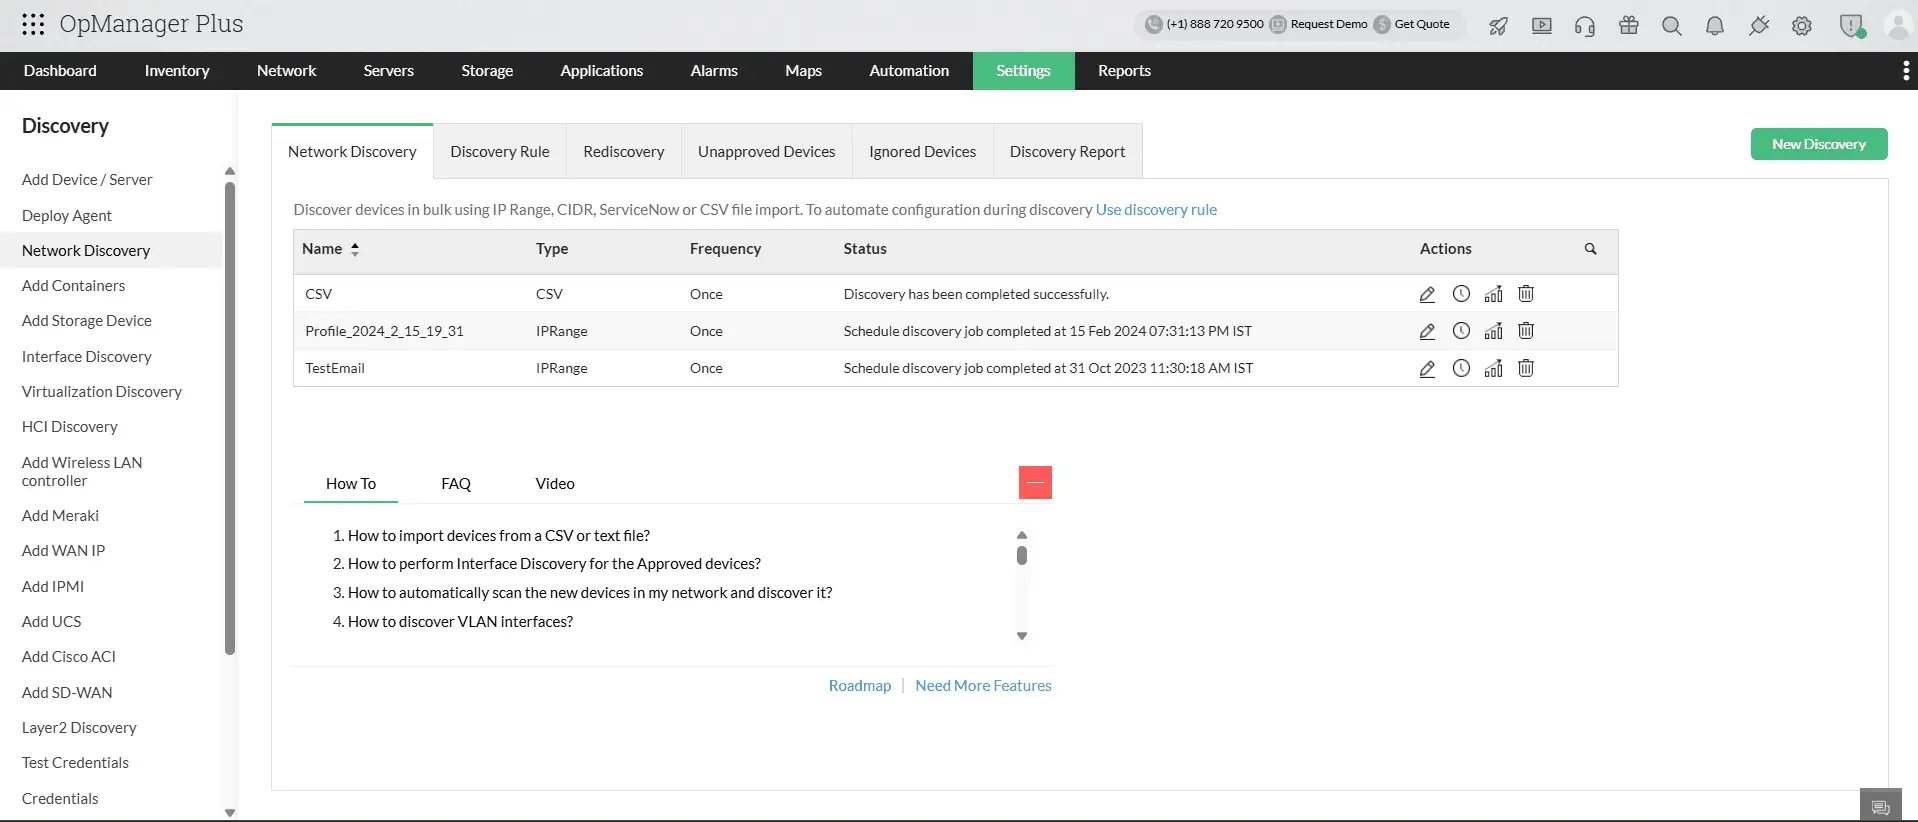Image resolution: width=1918 pixels, height=822 pixels.
Task: Open schedule clock for Profile_2024_2_15_19_31
Action: (1461, 331)
